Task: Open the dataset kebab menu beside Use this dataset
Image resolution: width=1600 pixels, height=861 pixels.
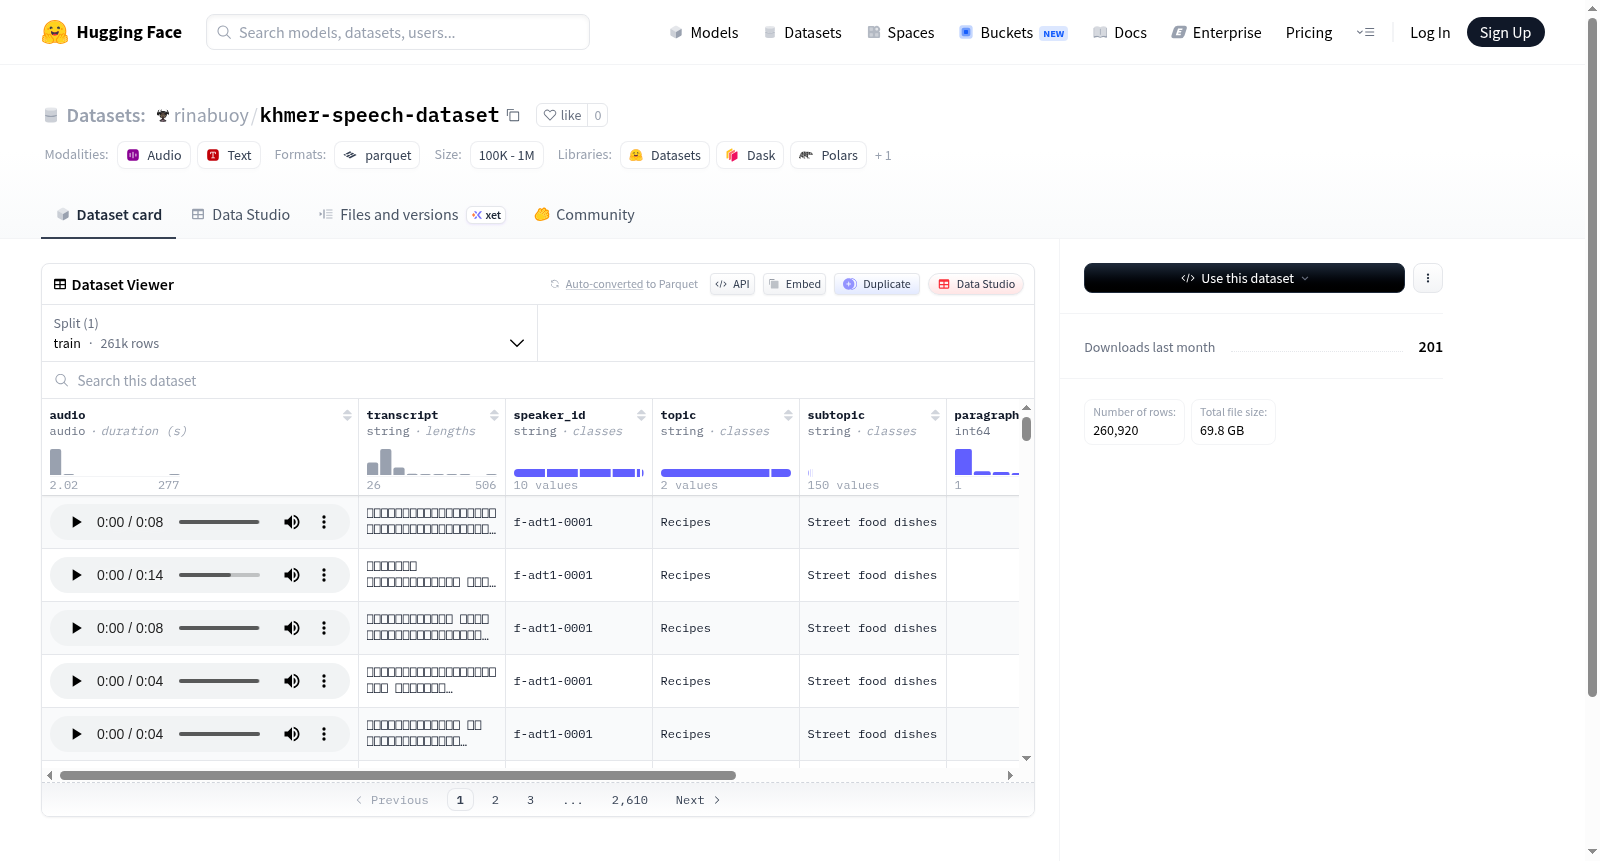Action: (1427, 278)
